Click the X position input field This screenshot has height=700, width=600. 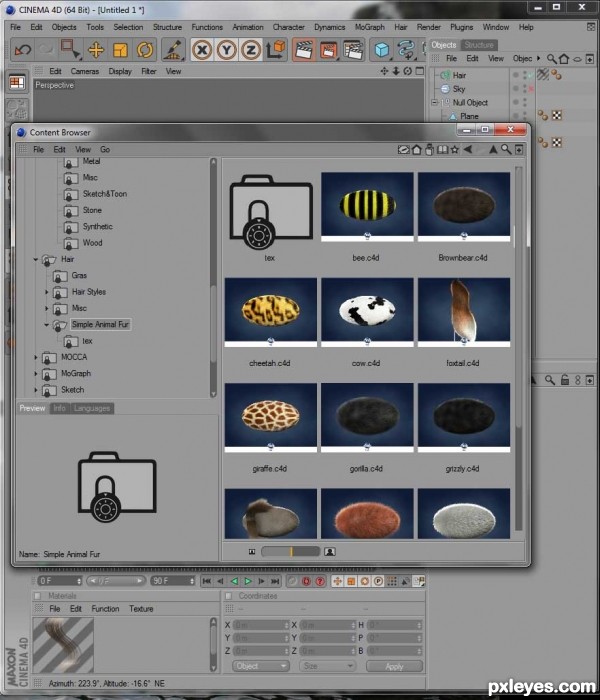coord(261,625)
